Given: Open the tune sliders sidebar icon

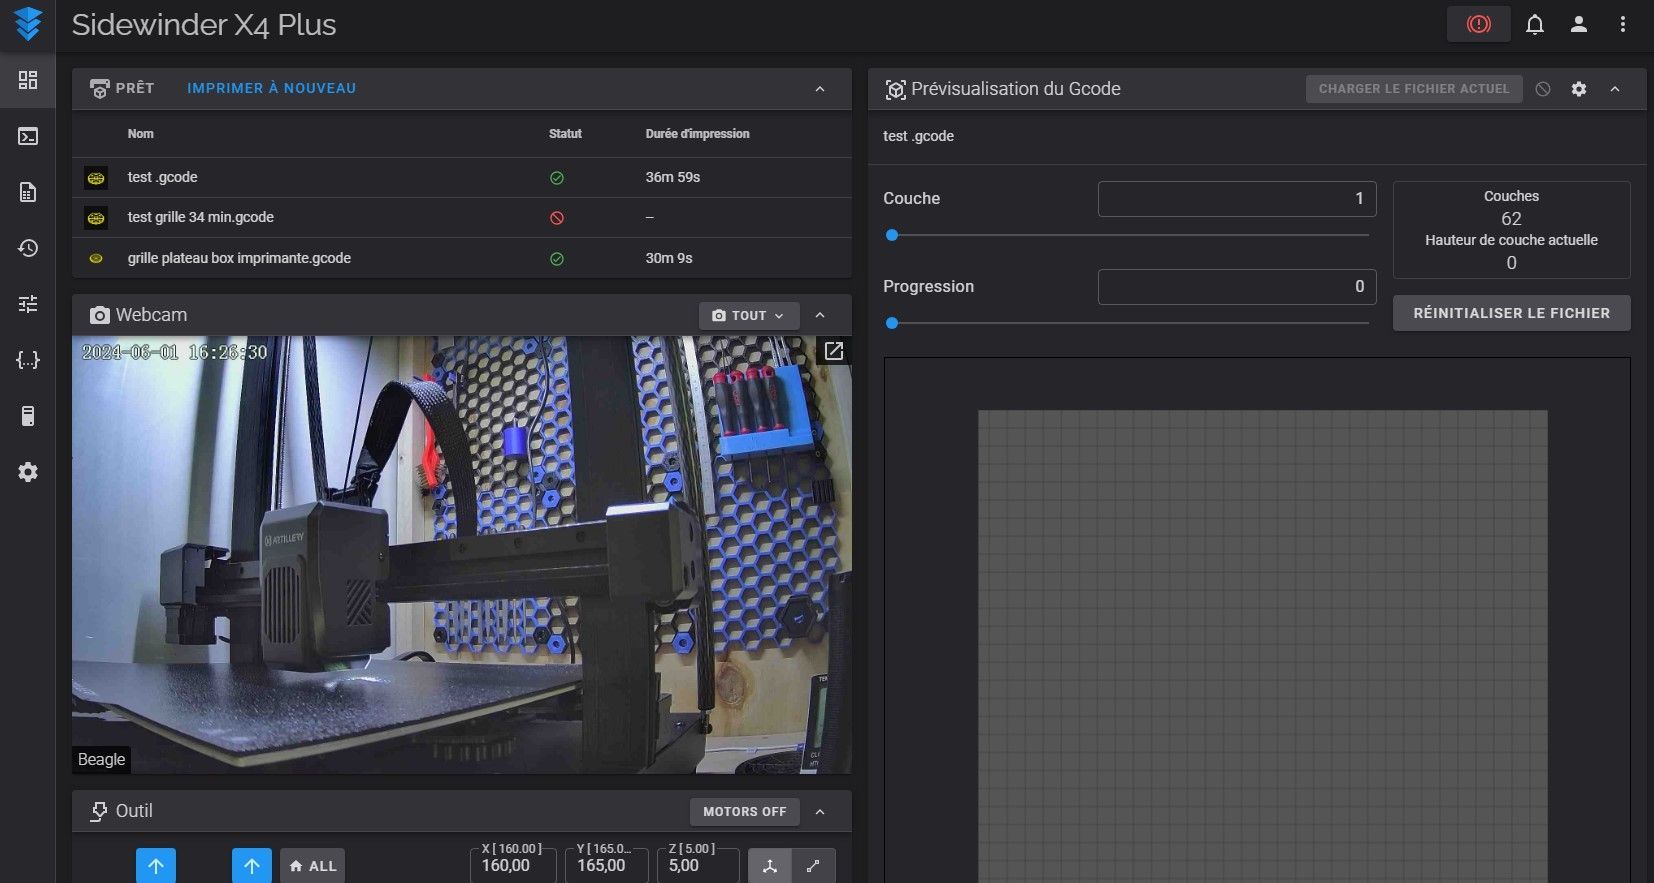Looking at the screenshot, I should 28,304.
